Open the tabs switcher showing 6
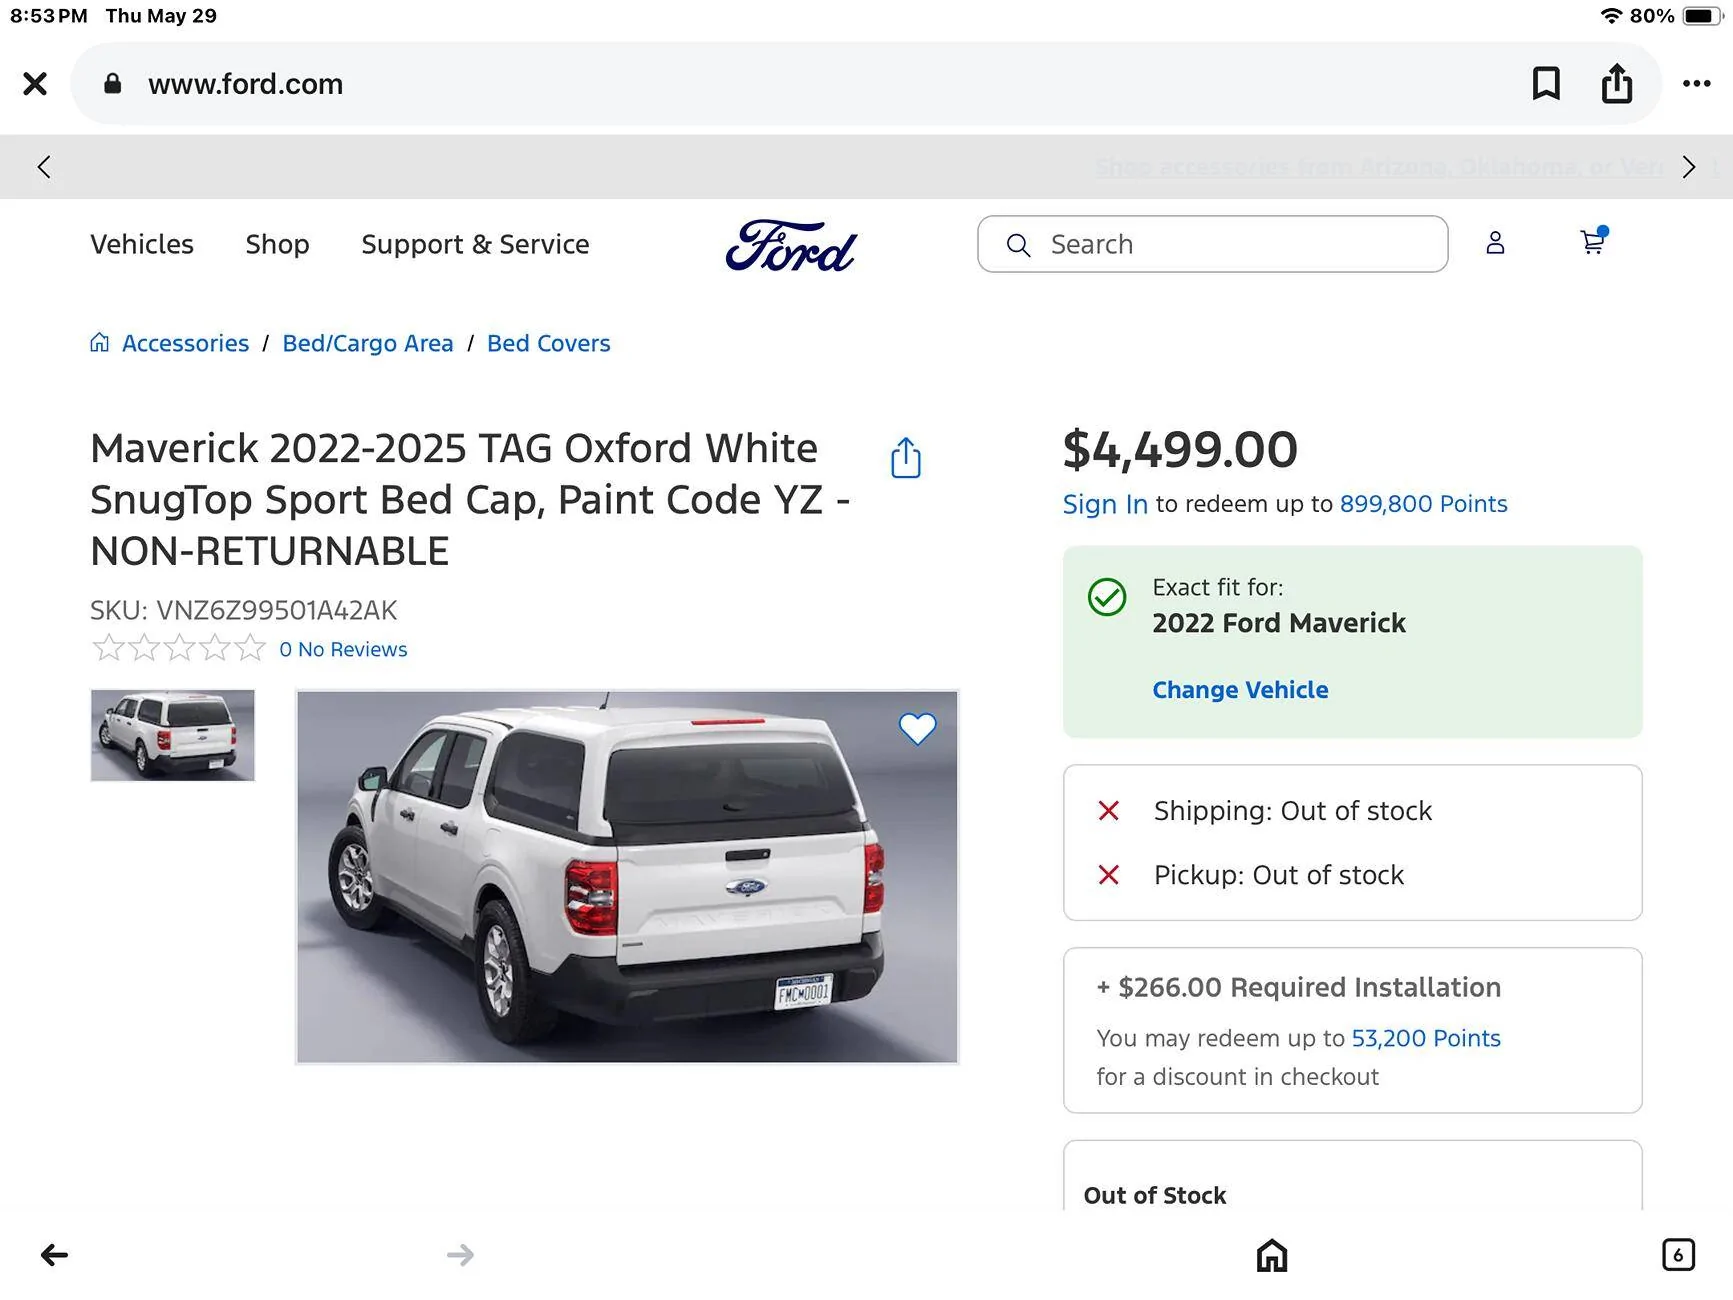 (x=1678, y=1255)
